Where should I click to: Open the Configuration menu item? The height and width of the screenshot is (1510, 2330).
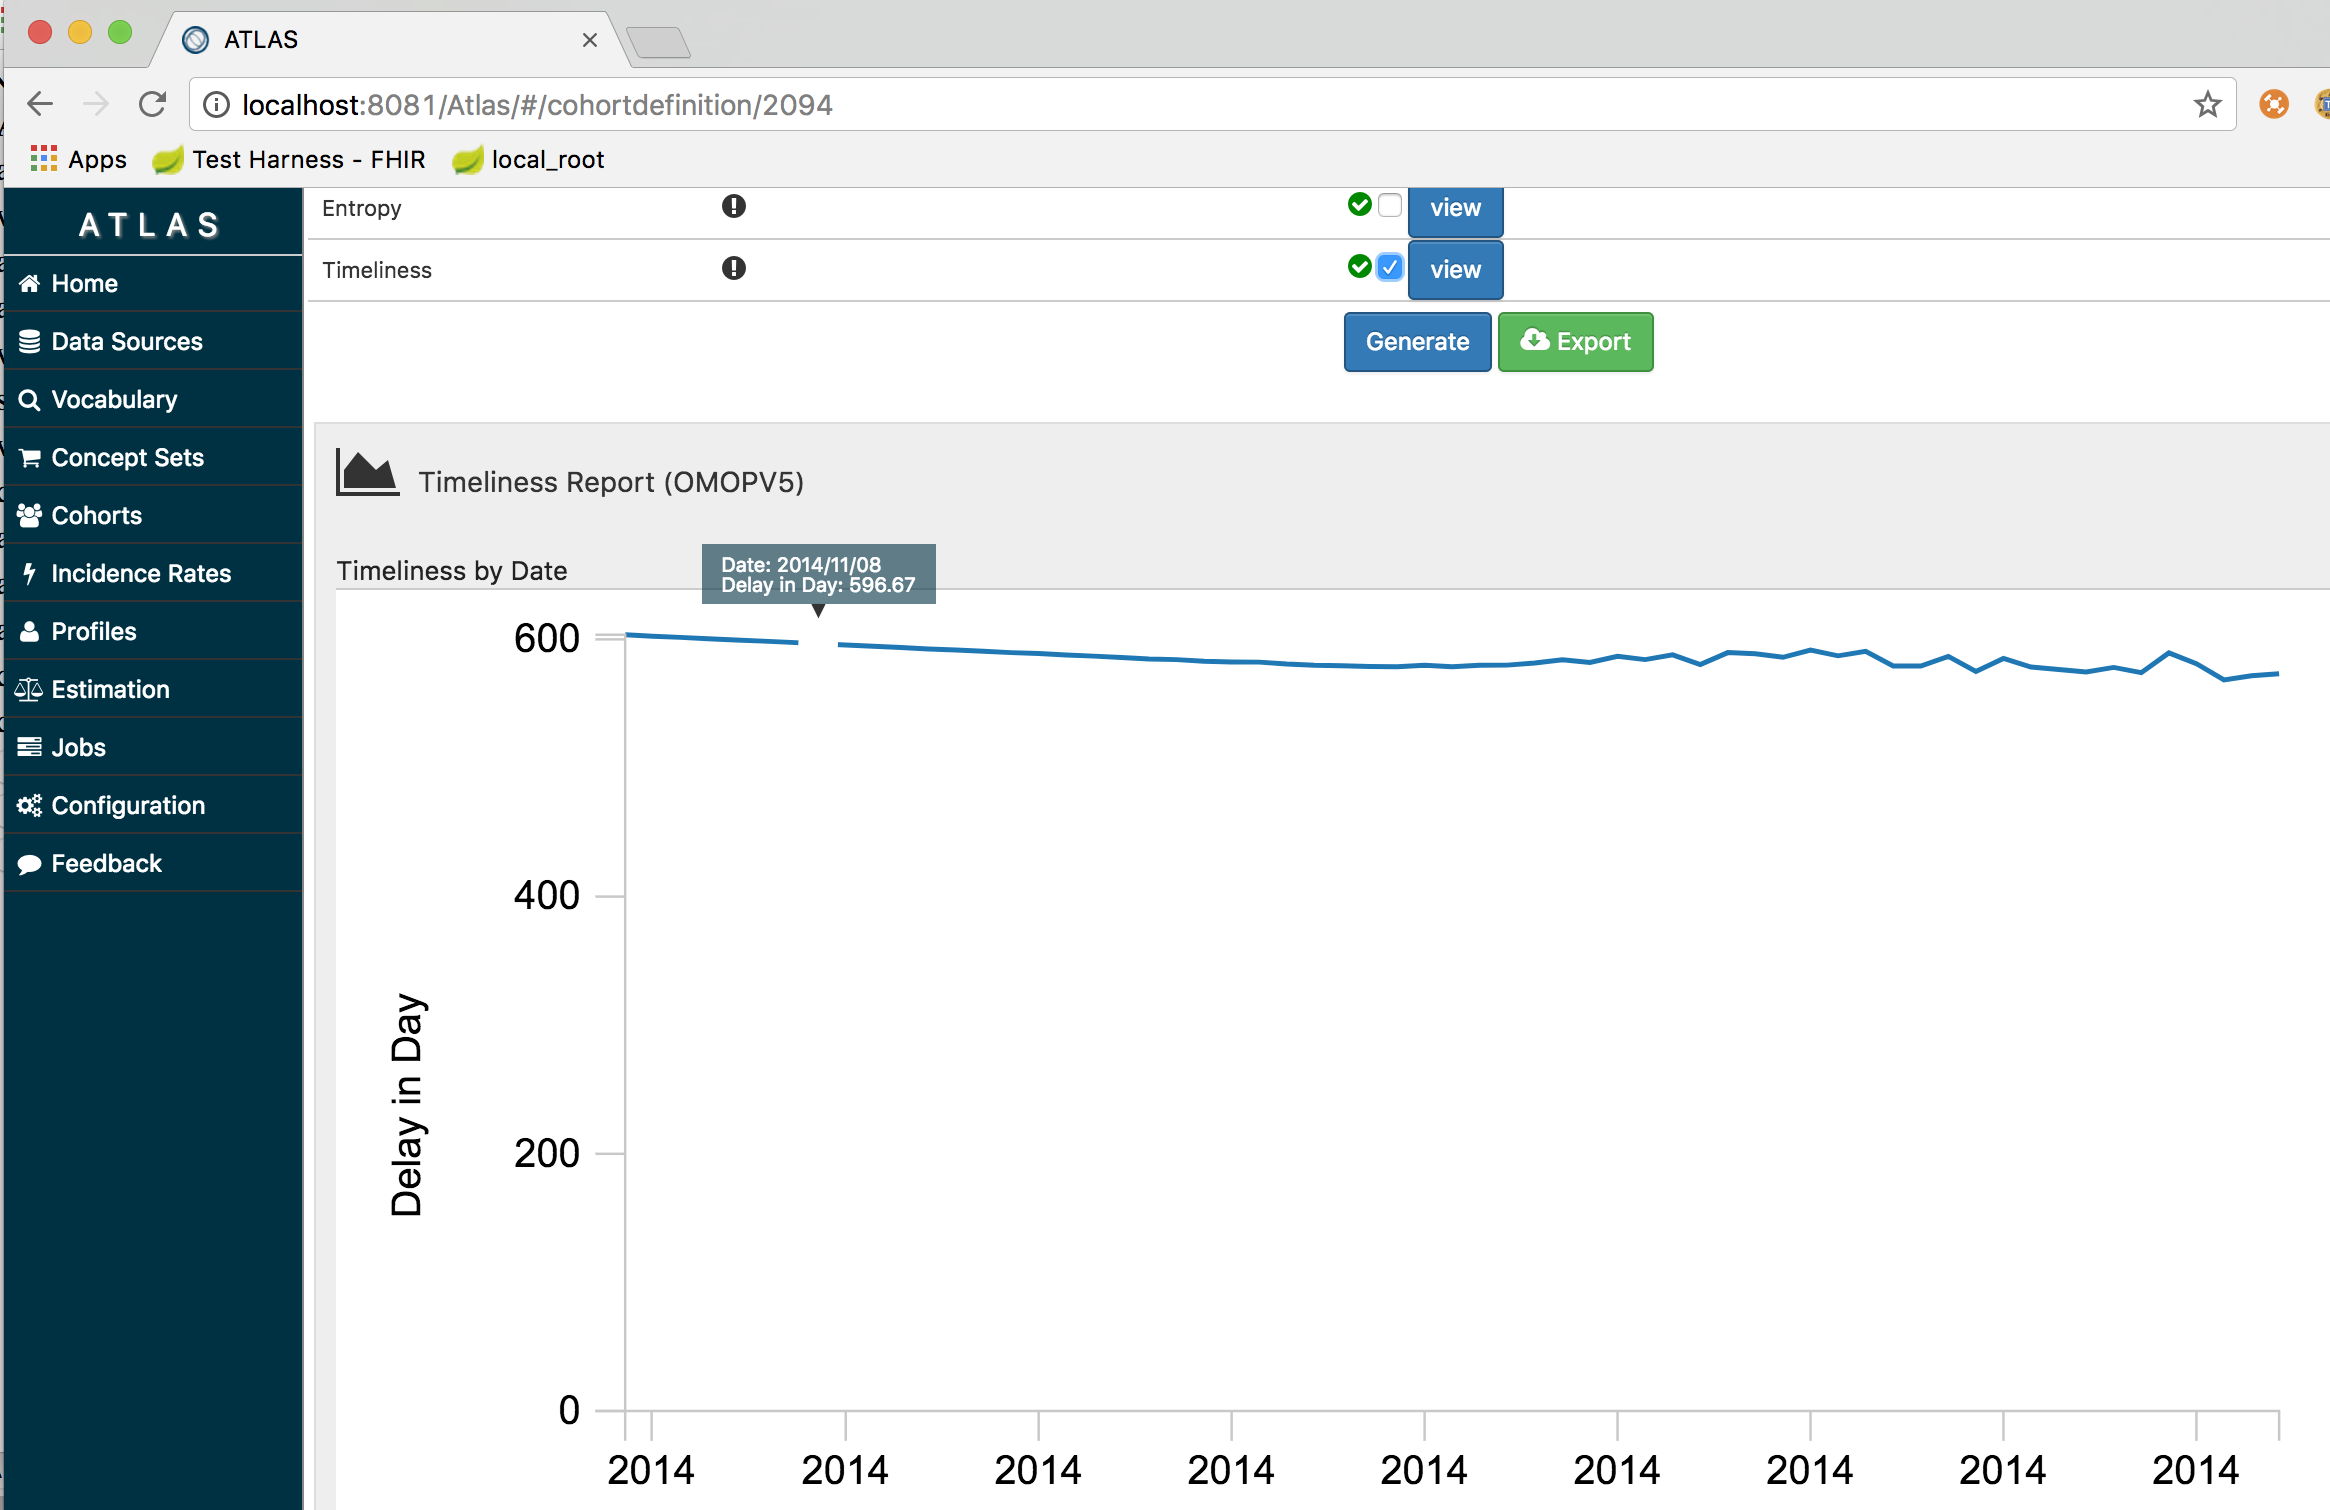(127, 805)
